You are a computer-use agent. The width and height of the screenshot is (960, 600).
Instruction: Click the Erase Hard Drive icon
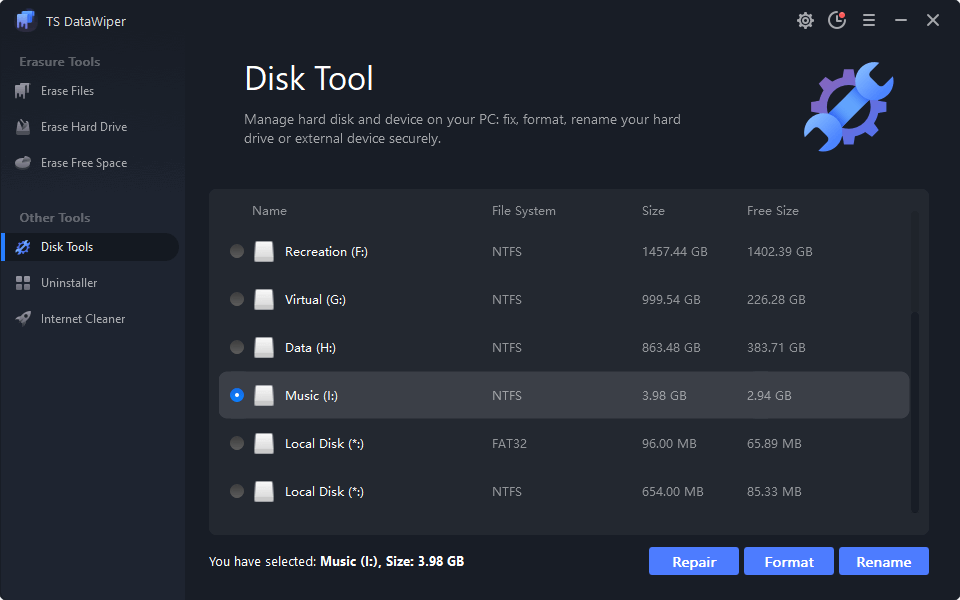click(x=23, y=127)
